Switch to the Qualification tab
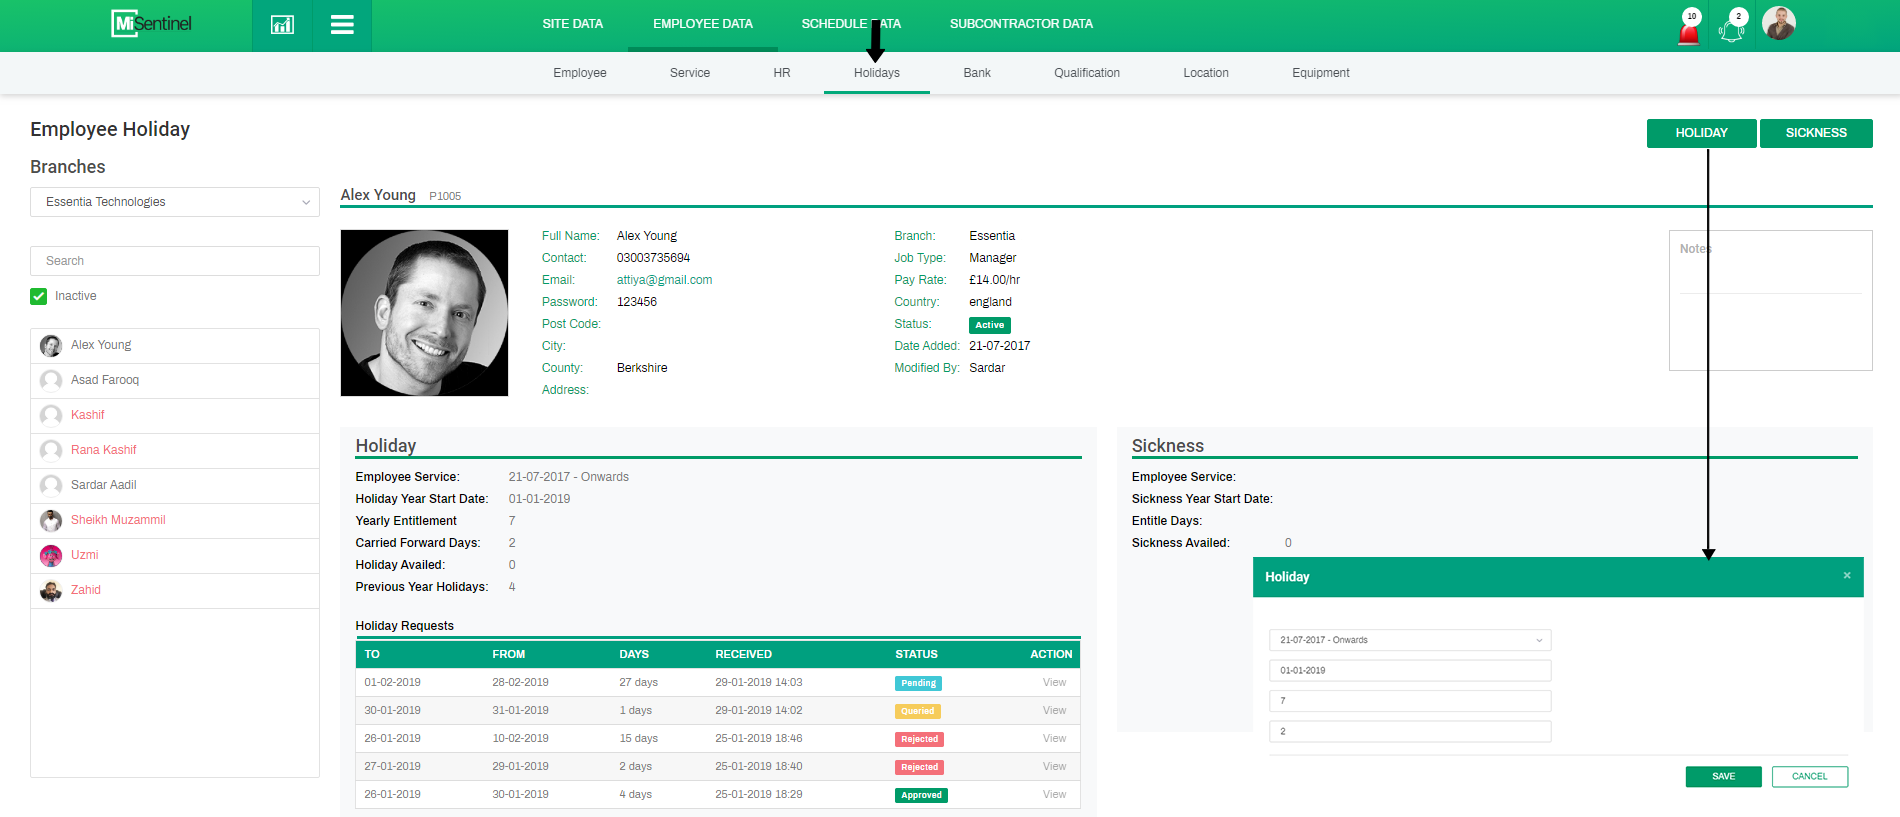The image size is (1900, 817). click(x=1087, y=73)
